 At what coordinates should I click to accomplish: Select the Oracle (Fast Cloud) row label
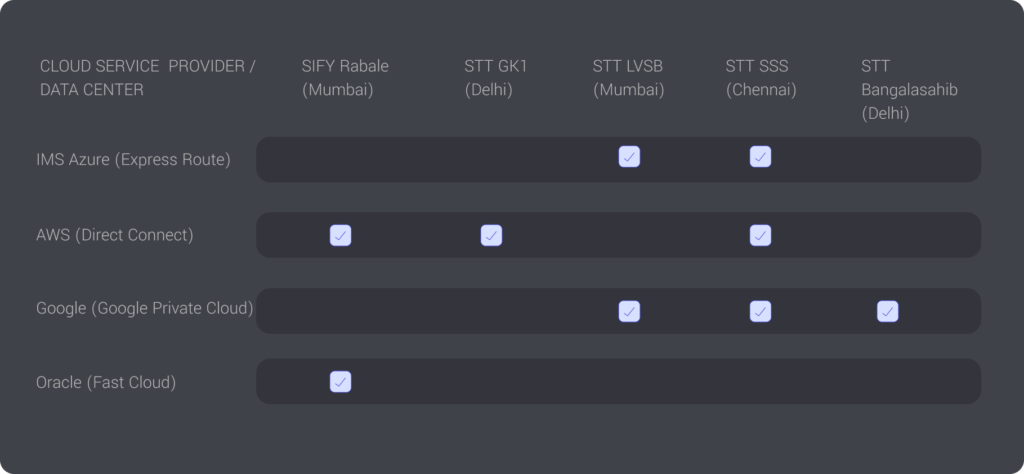(106, 382)
